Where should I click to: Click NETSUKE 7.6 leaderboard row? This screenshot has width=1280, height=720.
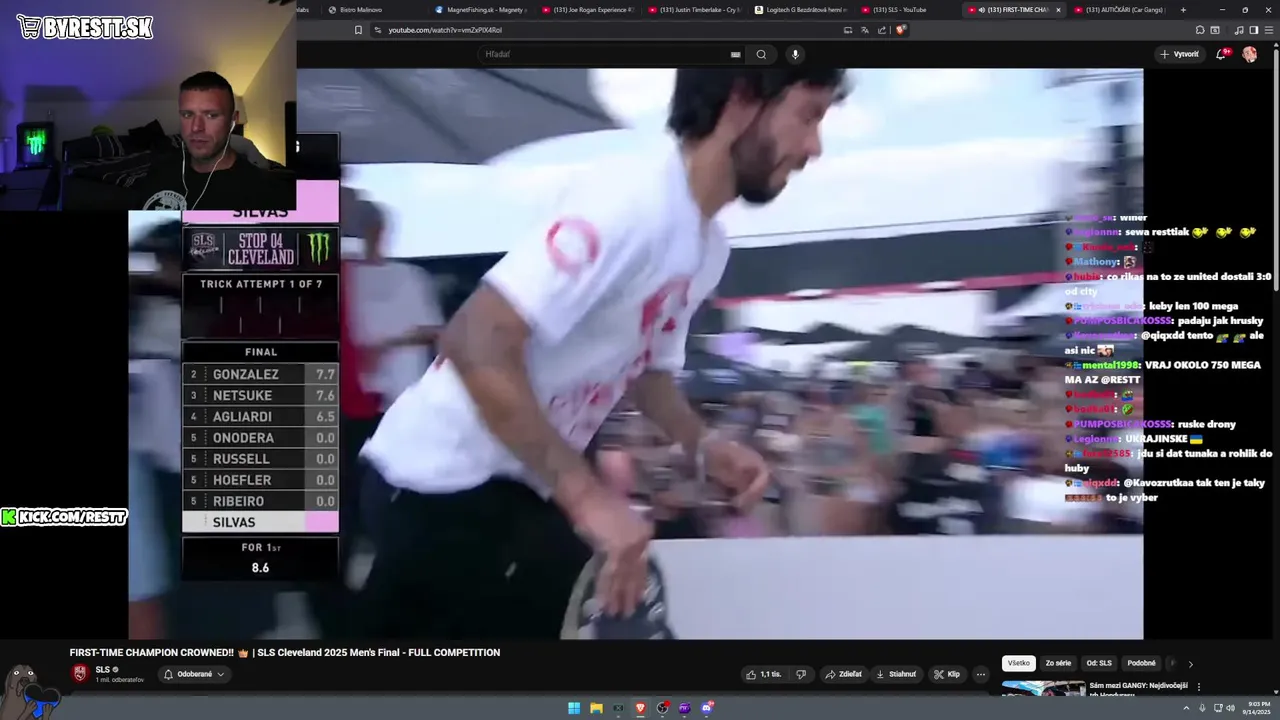[x=261, y=395]
